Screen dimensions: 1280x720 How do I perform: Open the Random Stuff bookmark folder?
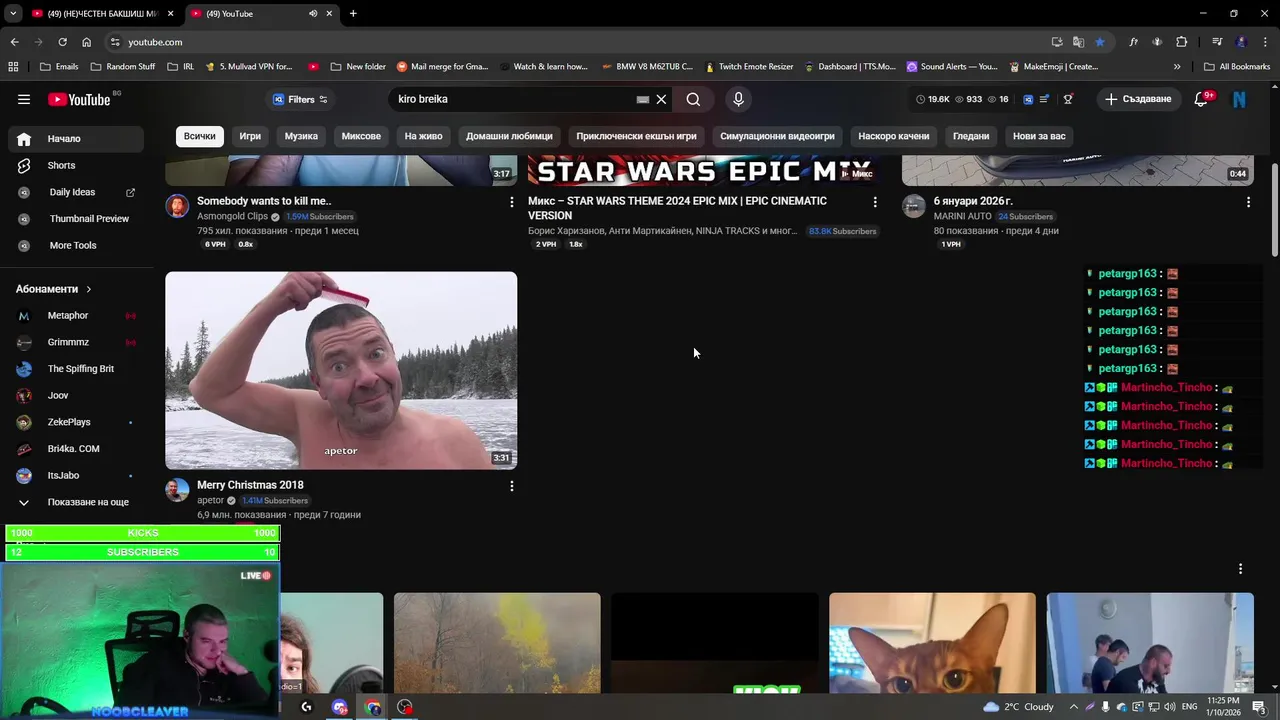click(x=123, y=67)
